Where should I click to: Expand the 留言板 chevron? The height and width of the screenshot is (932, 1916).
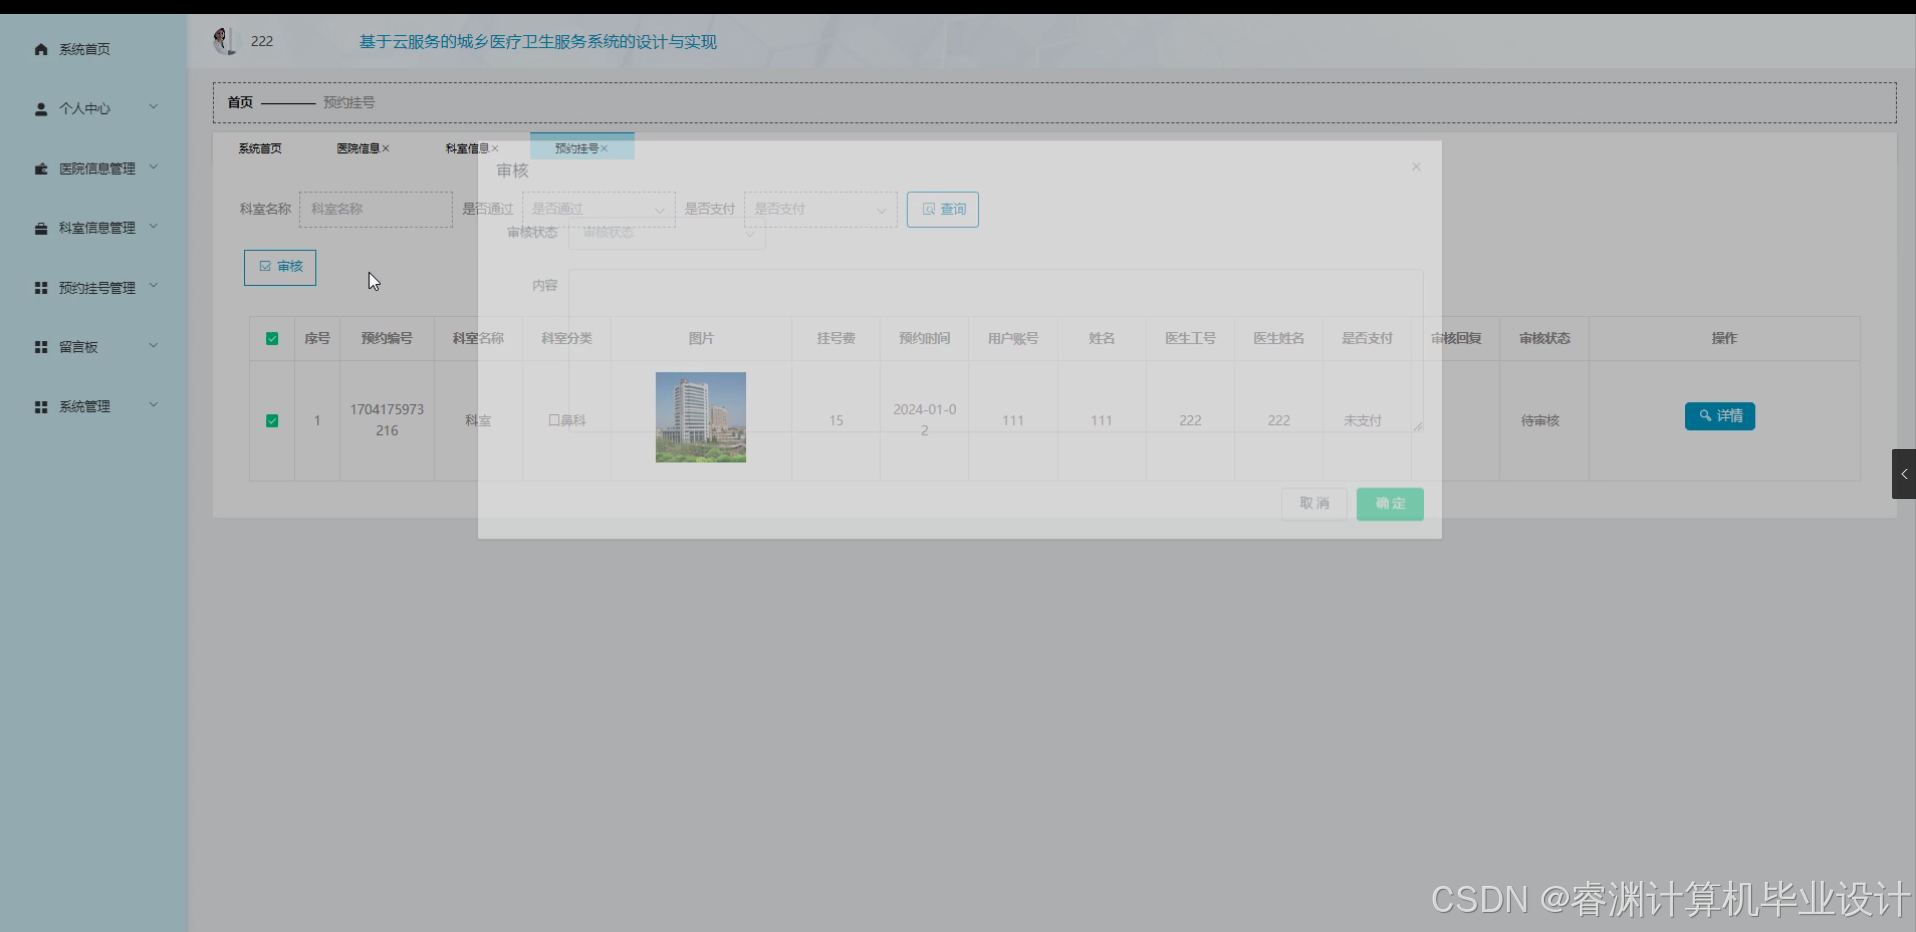tap(153, 346)
